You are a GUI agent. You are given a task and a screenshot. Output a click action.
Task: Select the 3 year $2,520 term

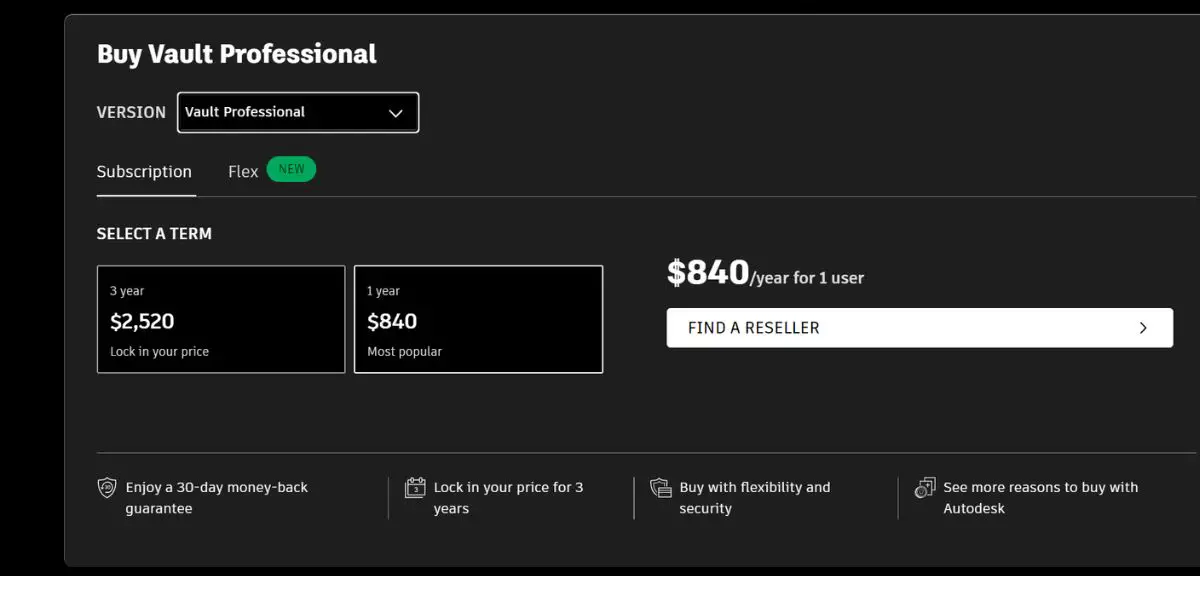[x=221, y=319]
